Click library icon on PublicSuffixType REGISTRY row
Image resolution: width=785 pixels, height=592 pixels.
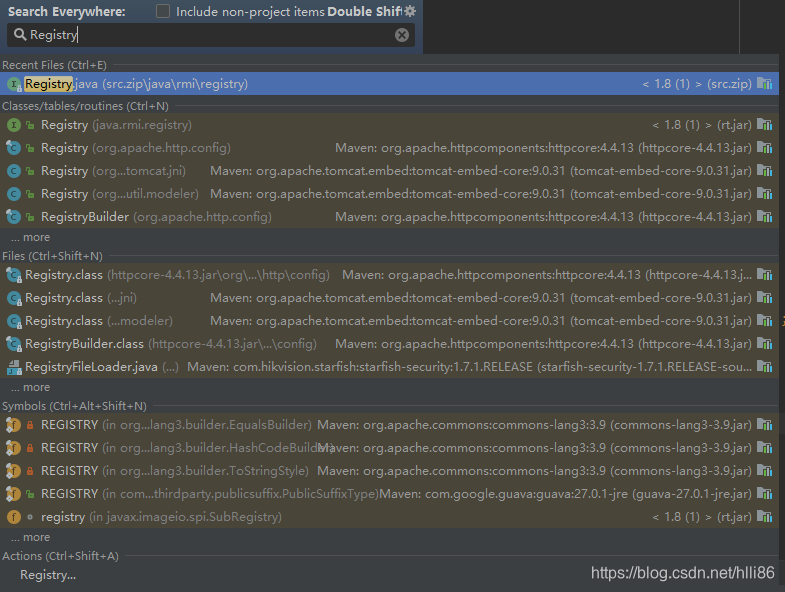(764, 494)
